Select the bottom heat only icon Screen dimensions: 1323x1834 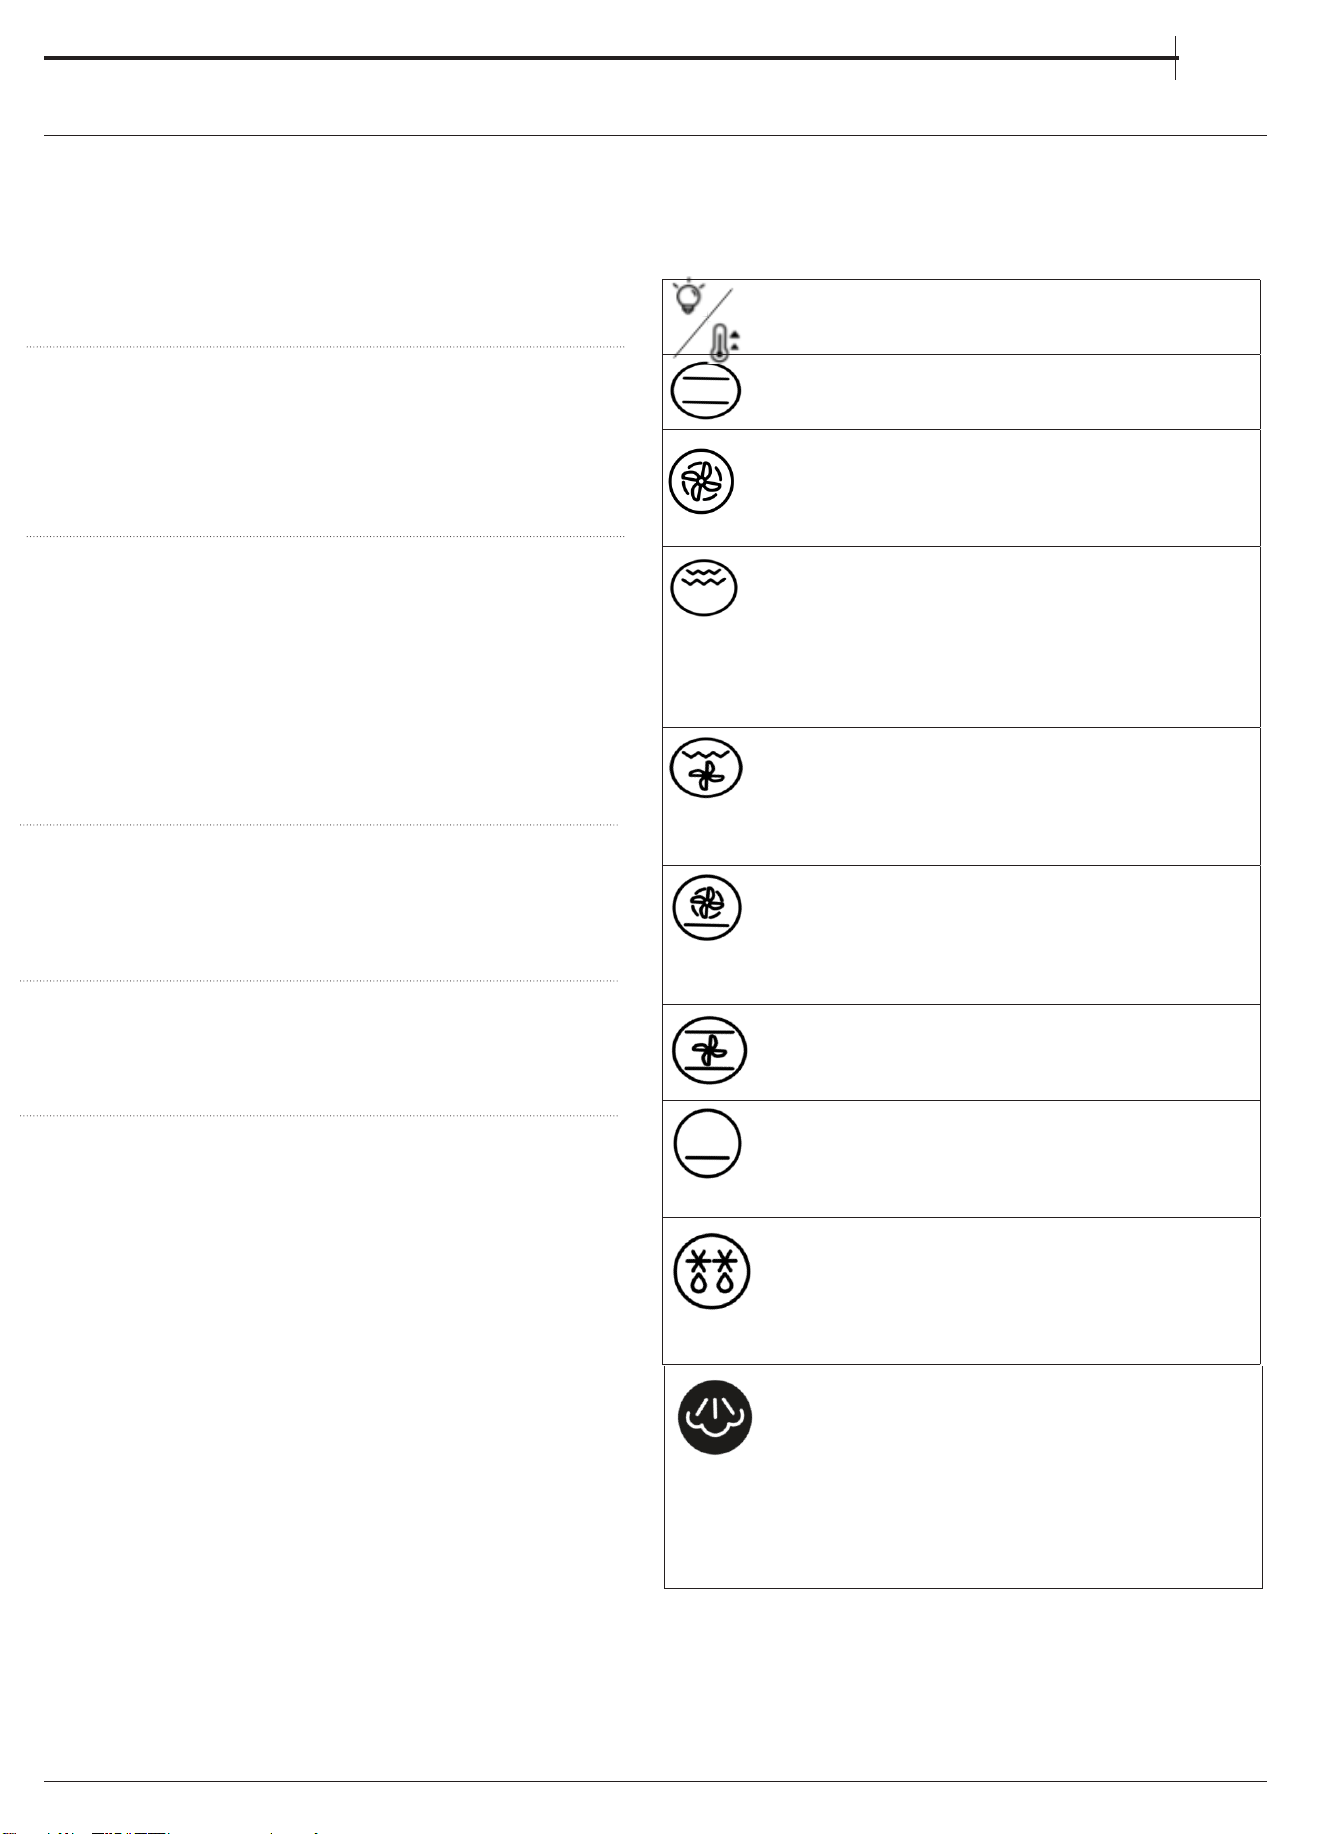[707, 1146]
